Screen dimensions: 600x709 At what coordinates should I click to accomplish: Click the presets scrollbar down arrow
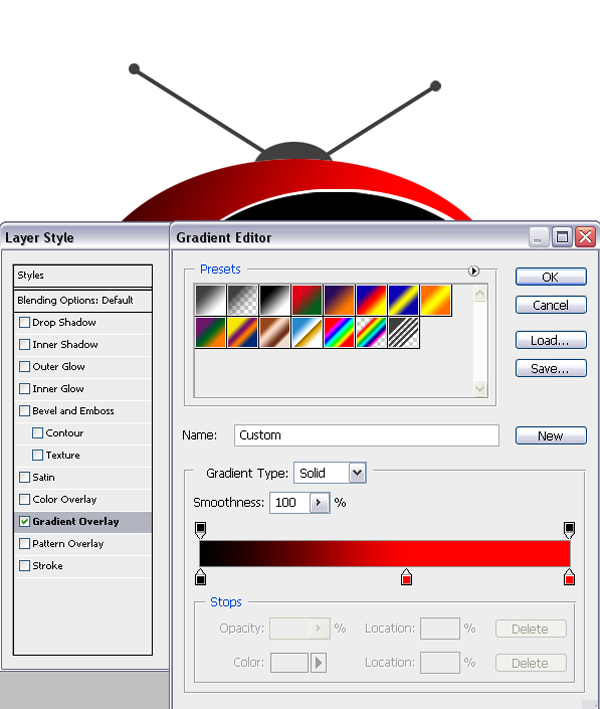(x=480, y=388)
